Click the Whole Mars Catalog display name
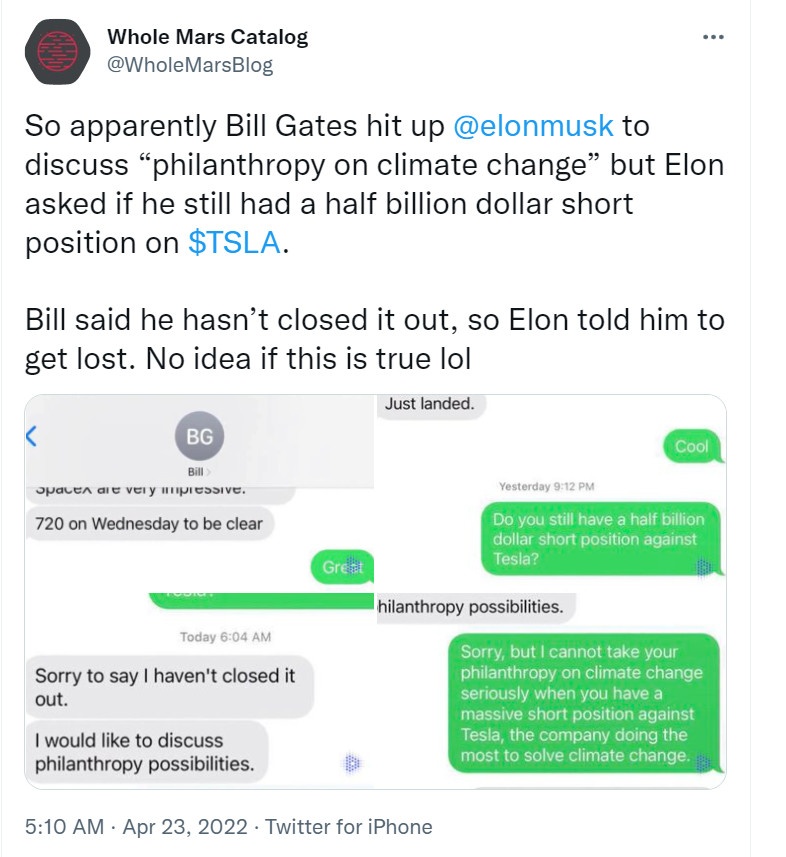 point(205,37)
